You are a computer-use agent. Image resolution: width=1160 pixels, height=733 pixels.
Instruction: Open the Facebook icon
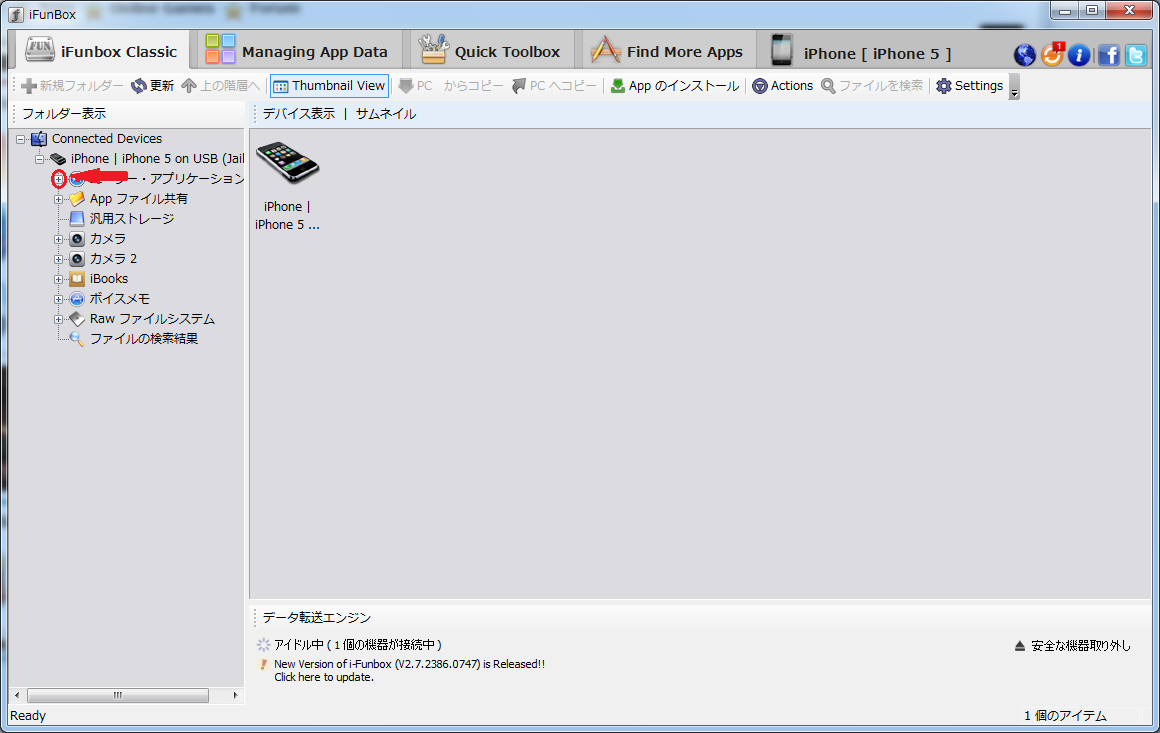[x=1108, y=55]
